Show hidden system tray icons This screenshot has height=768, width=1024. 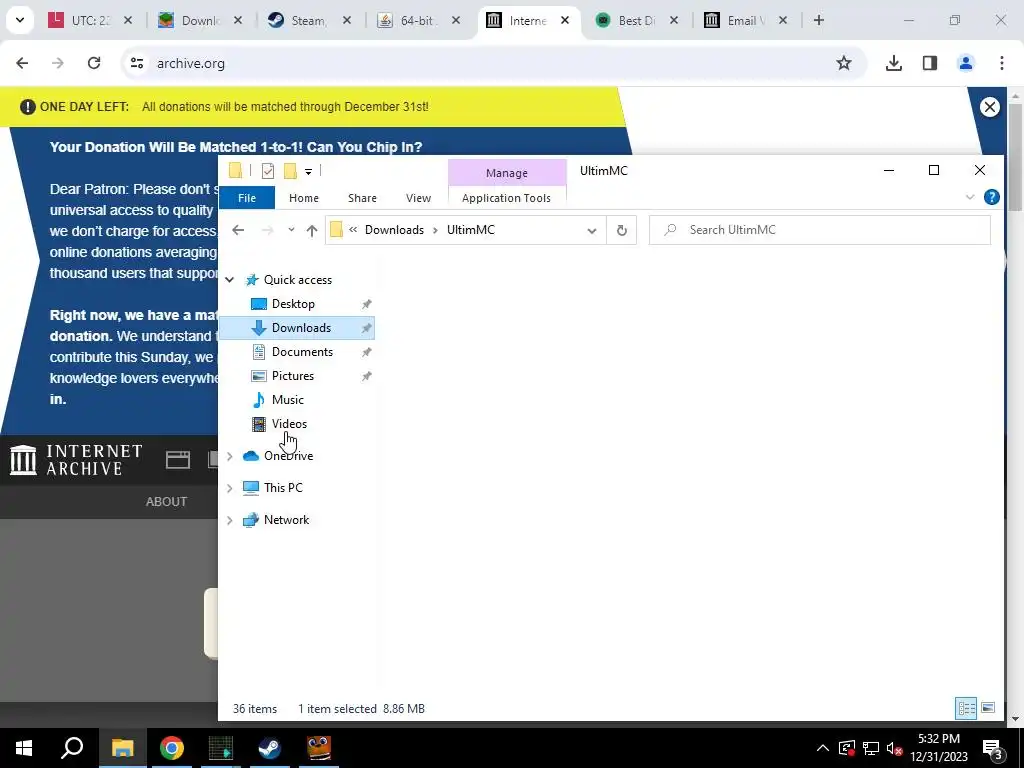click(823, 748)
